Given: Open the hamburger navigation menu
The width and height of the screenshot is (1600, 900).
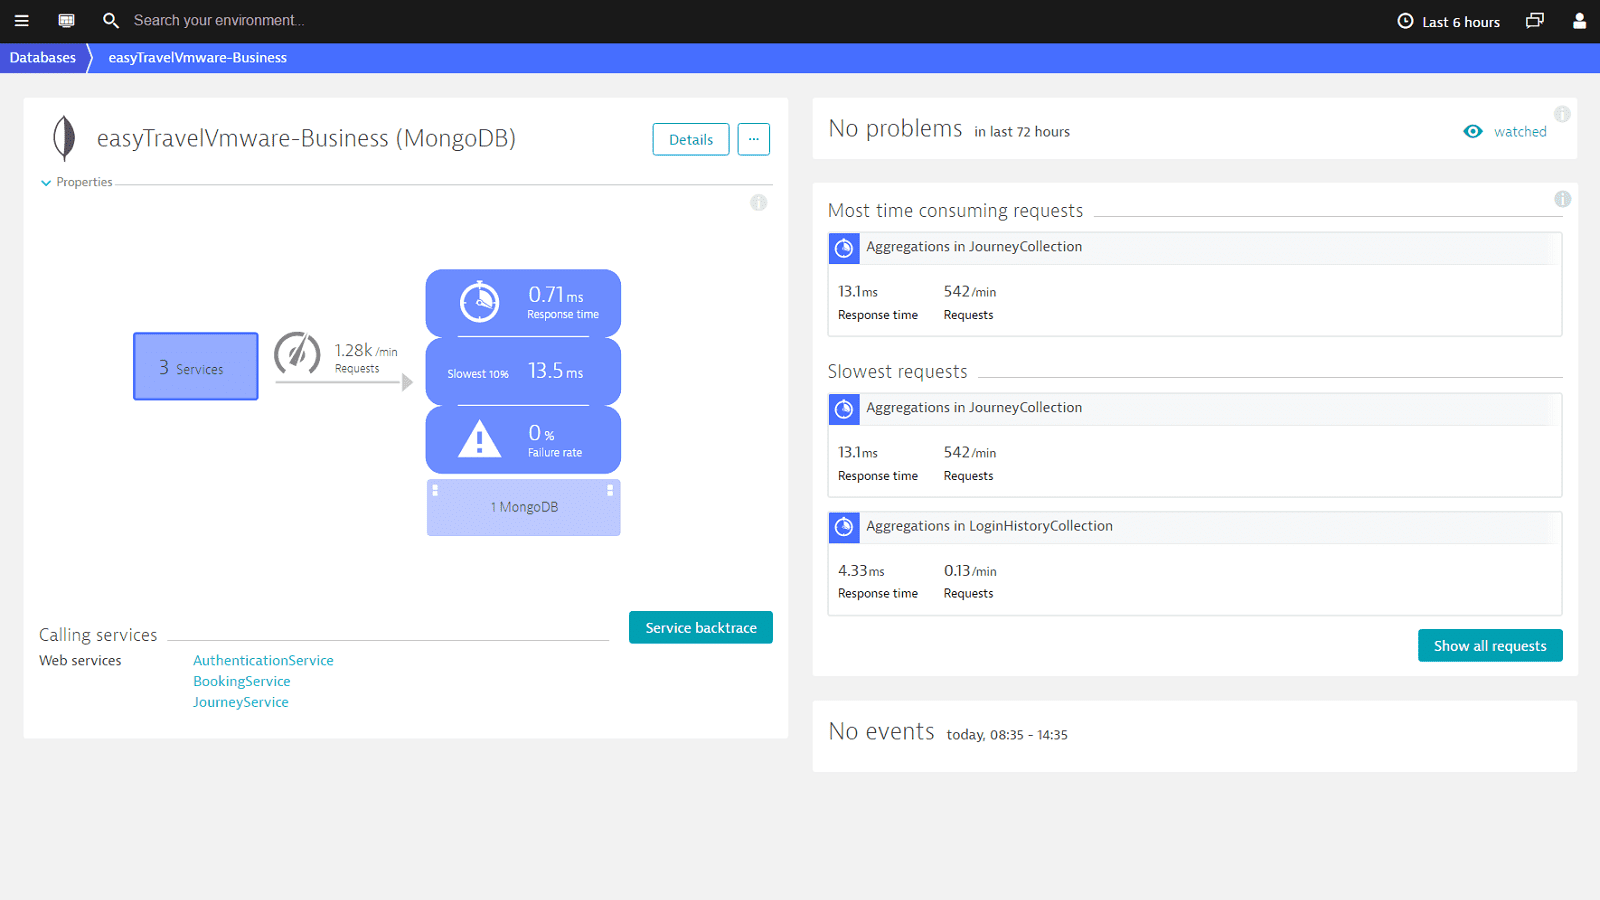Looking at the screenshot, I should (x=21, y=20).
